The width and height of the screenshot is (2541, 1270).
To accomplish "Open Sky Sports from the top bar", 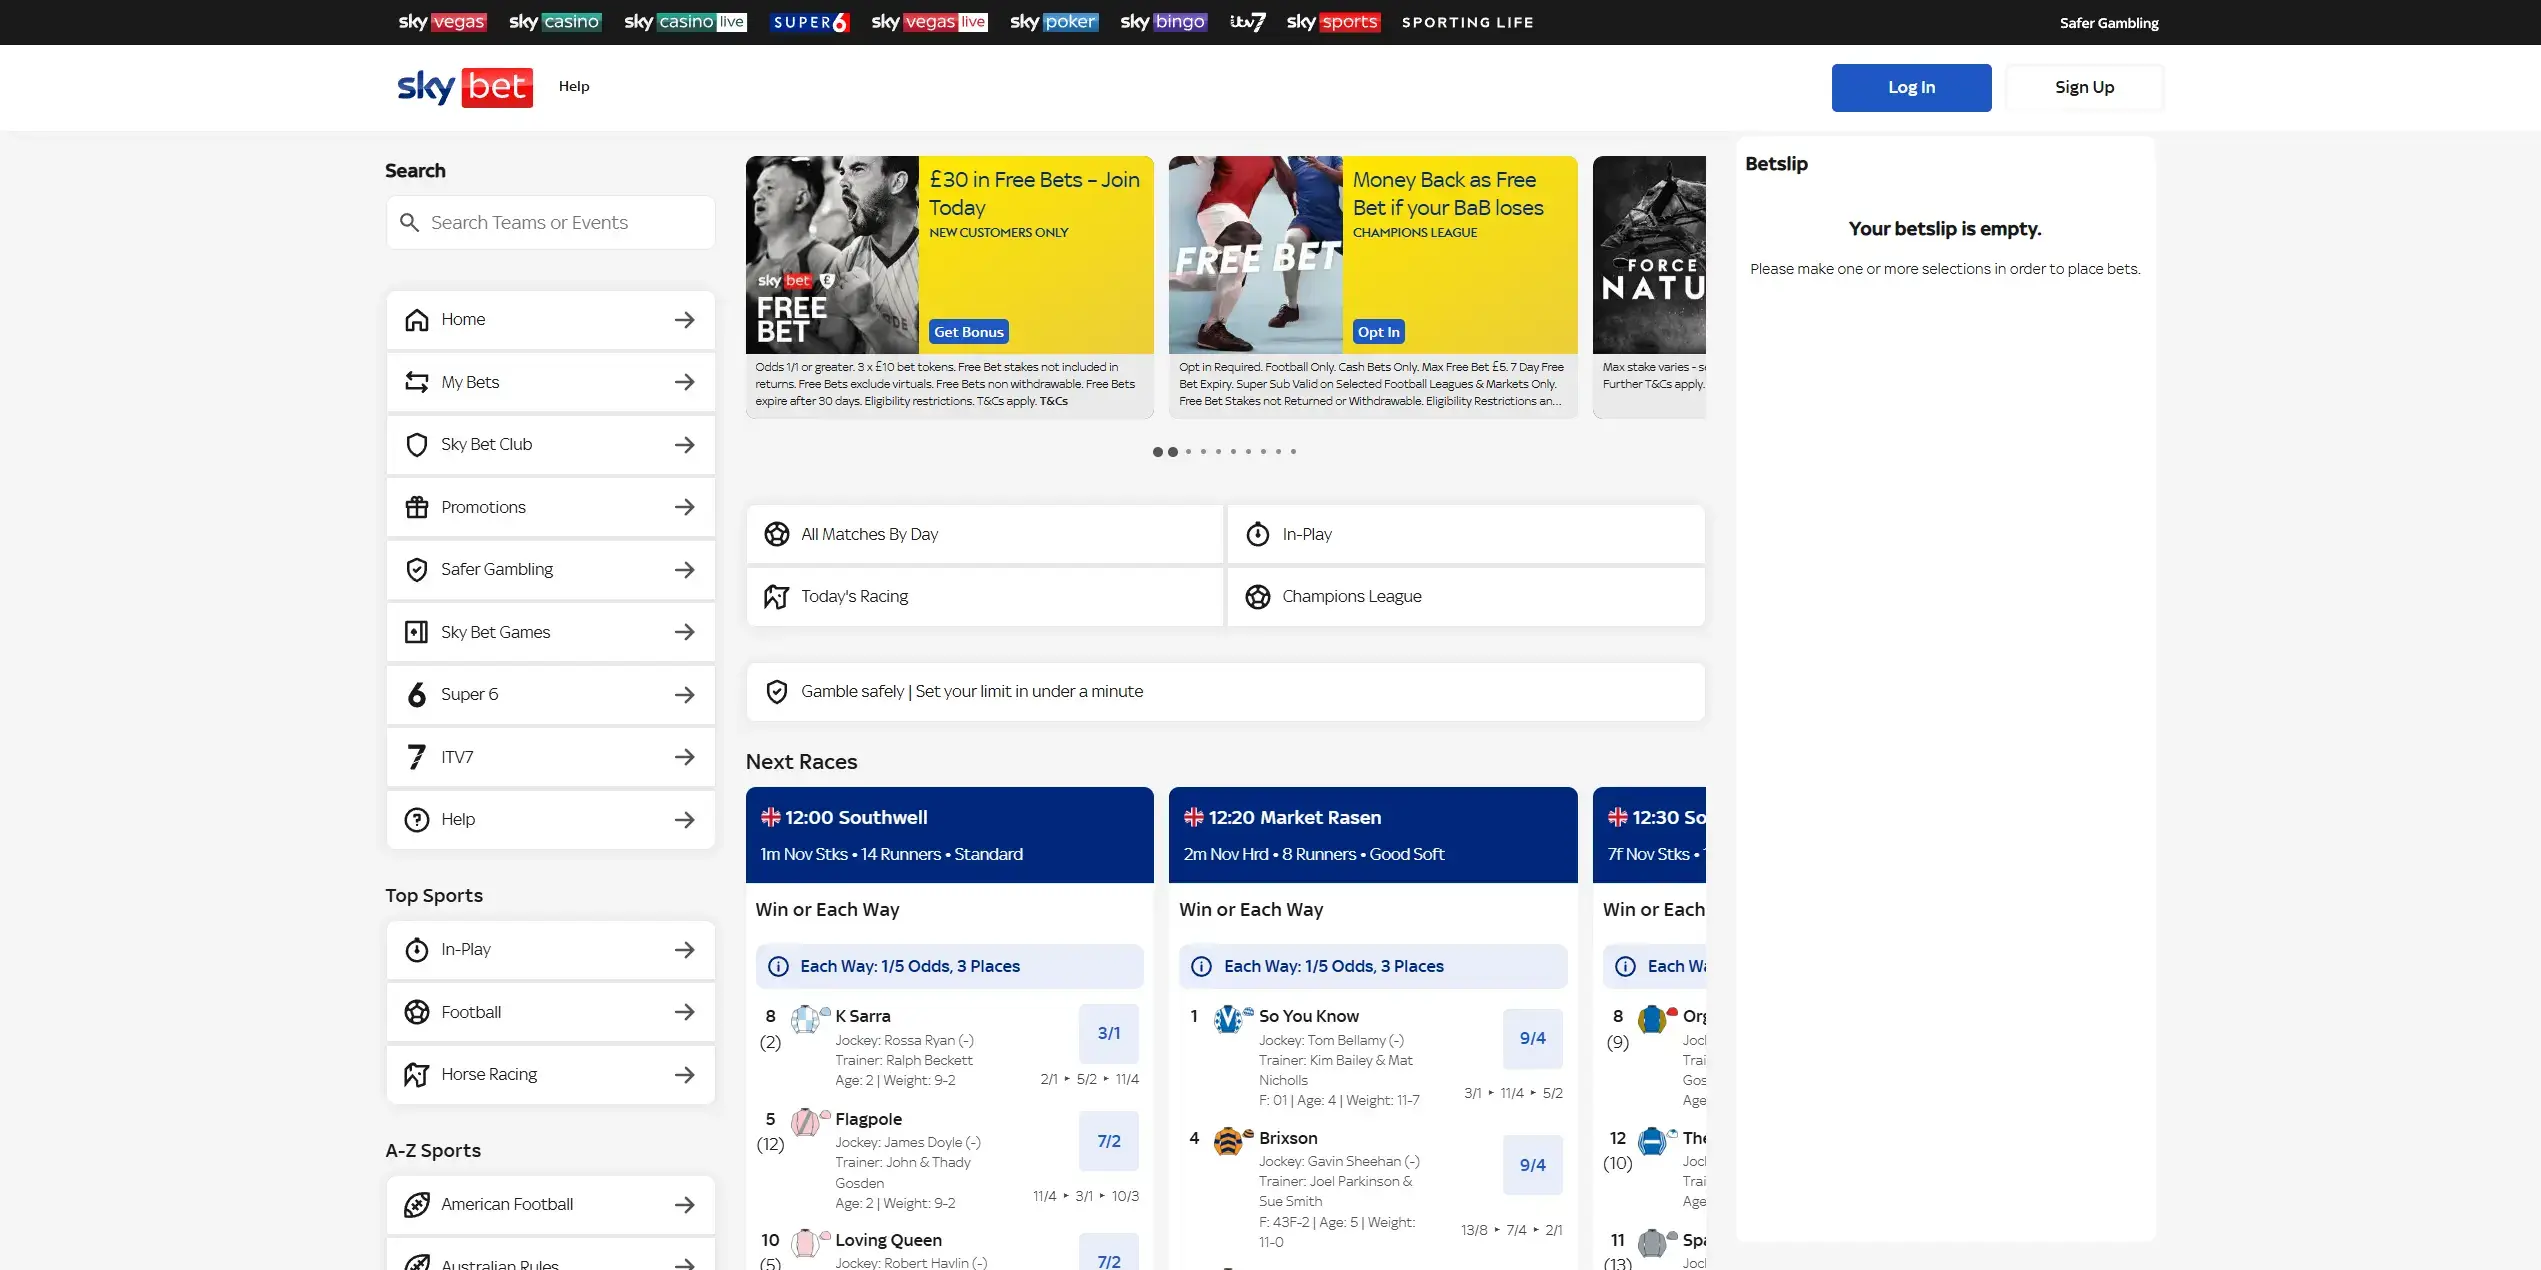I will click(x=1332, y=21).
